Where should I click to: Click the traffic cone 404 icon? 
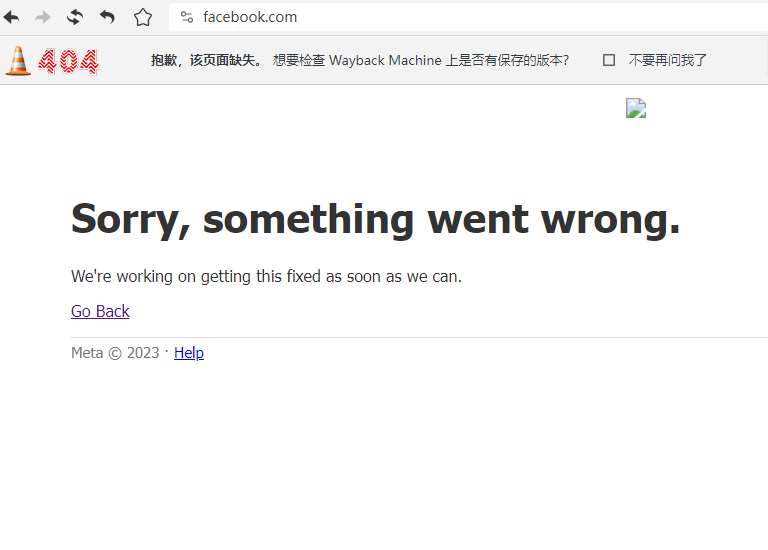click(x=18, y=61)
